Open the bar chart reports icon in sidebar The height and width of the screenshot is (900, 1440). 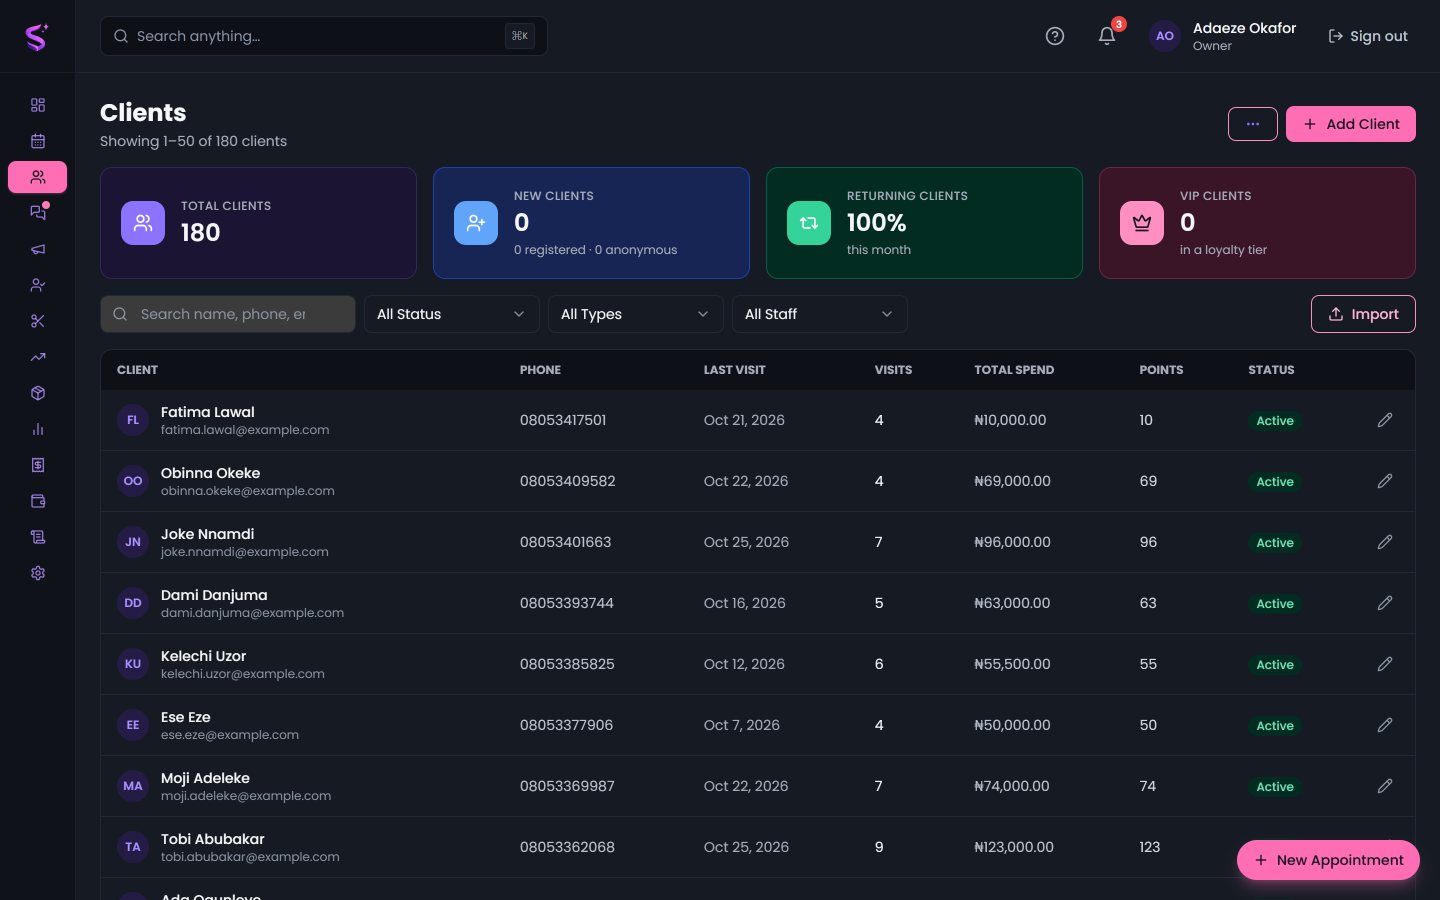[x=38, y=429]
